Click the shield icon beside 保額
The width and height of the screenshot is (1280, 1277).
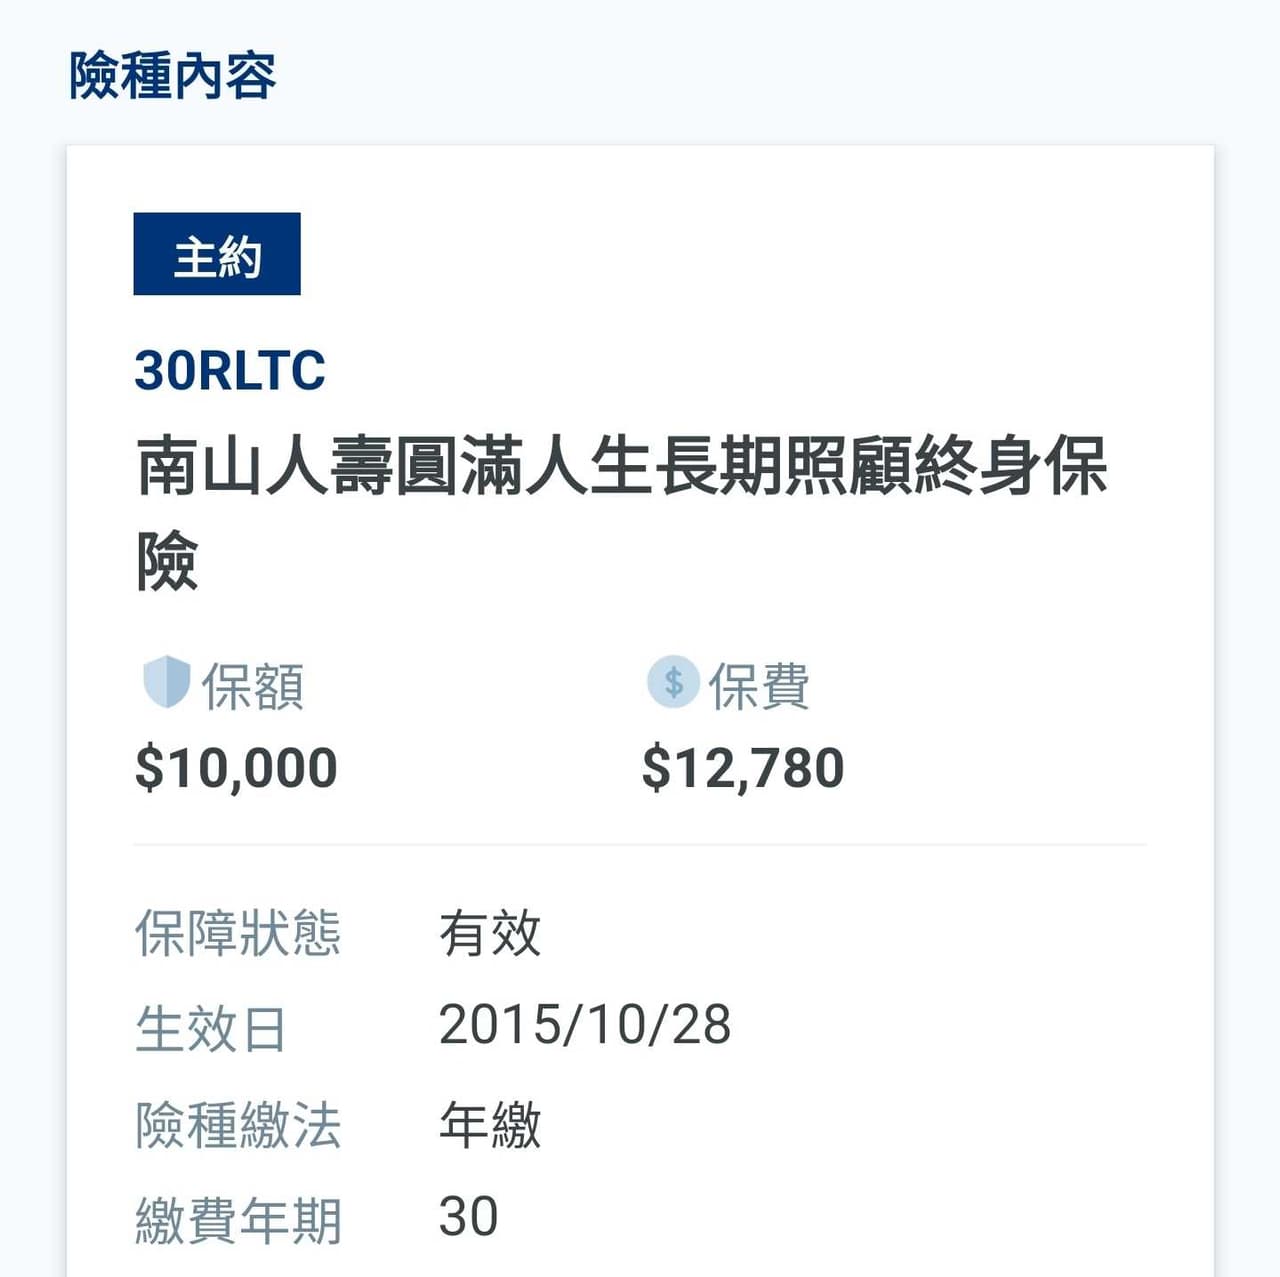166,682
